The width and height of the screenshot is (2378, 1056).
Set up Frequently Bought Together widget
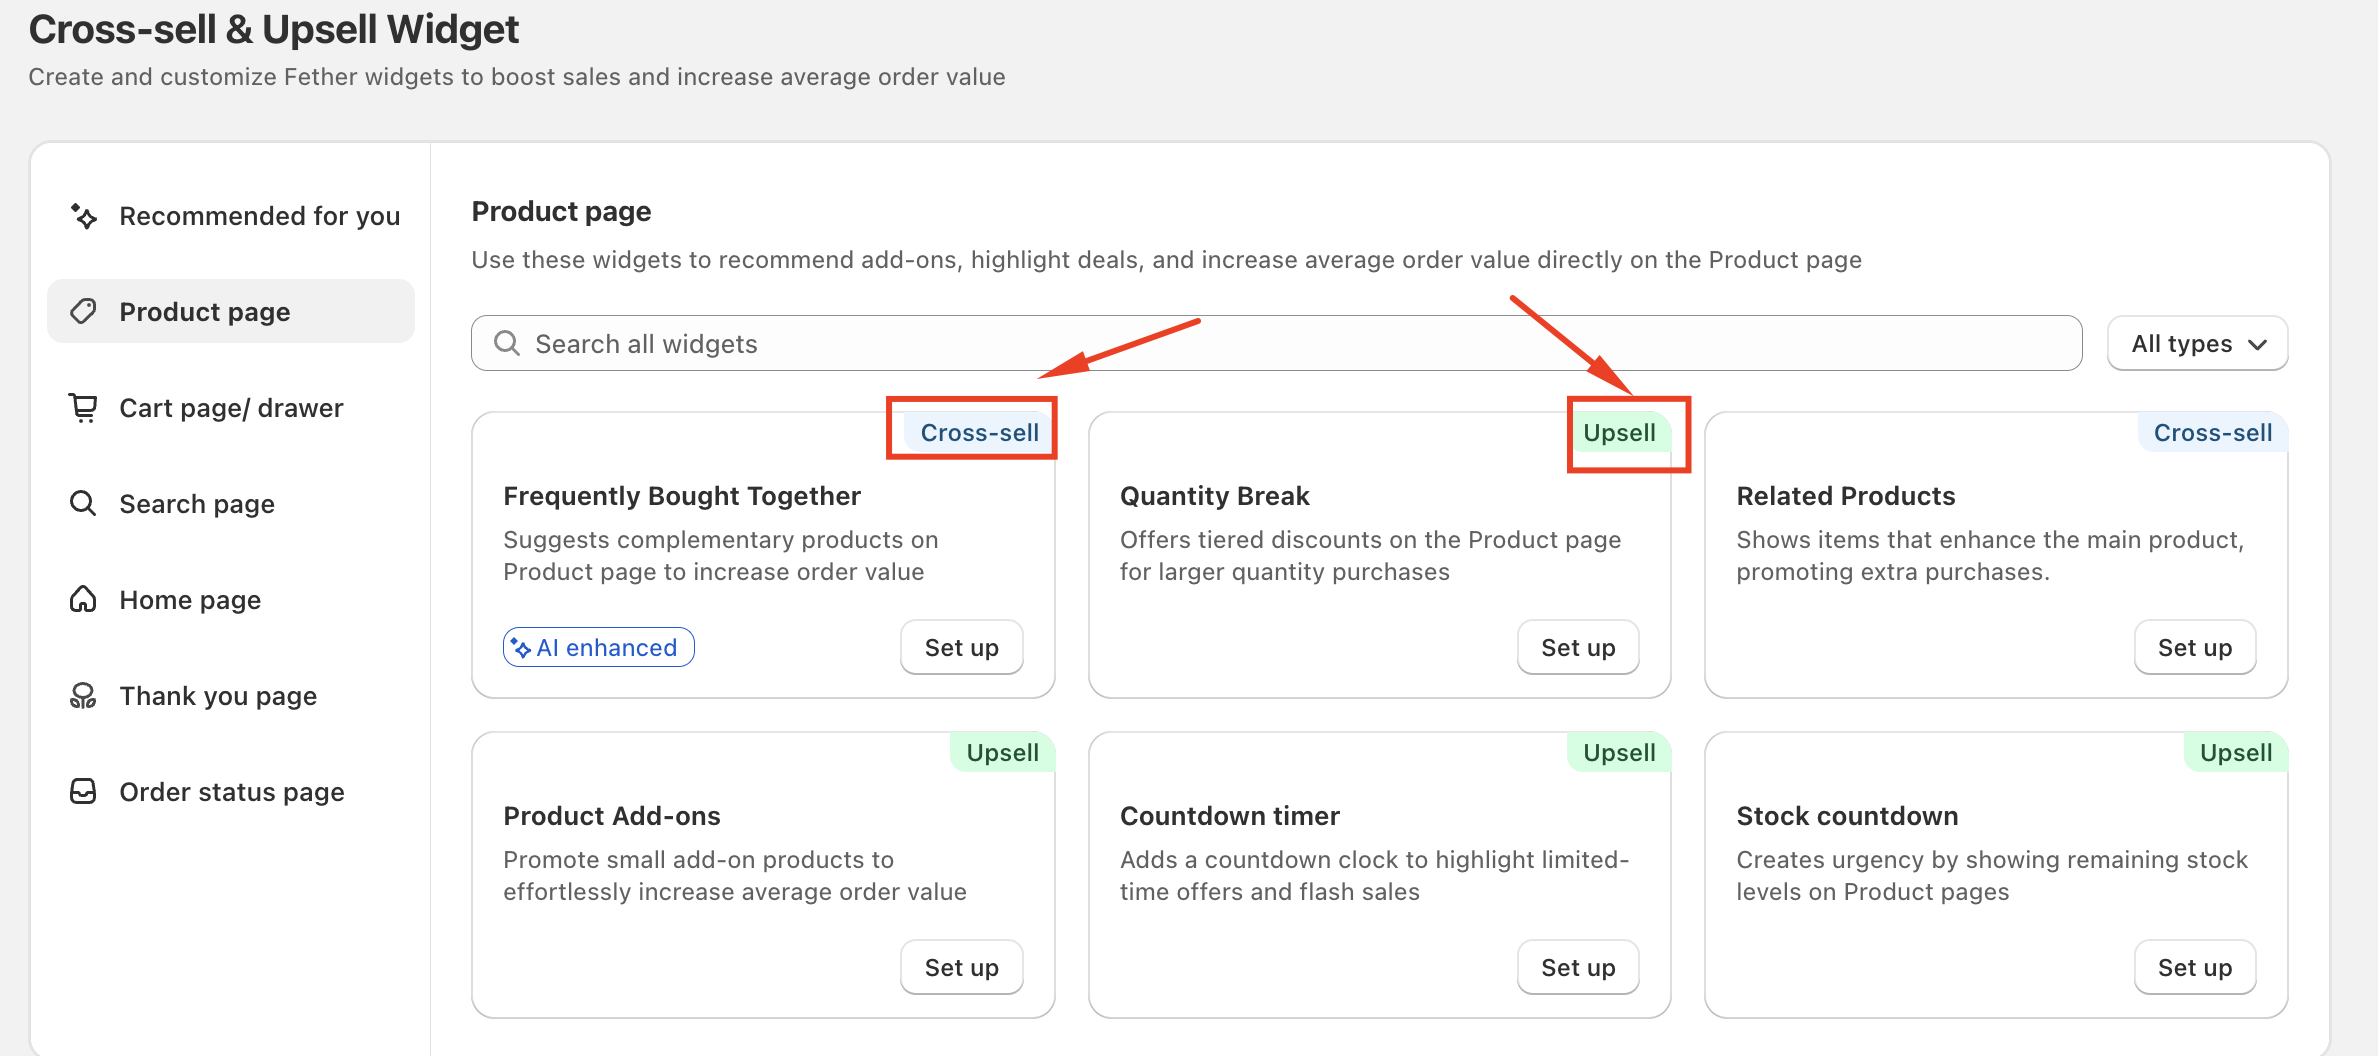[961, 648]
